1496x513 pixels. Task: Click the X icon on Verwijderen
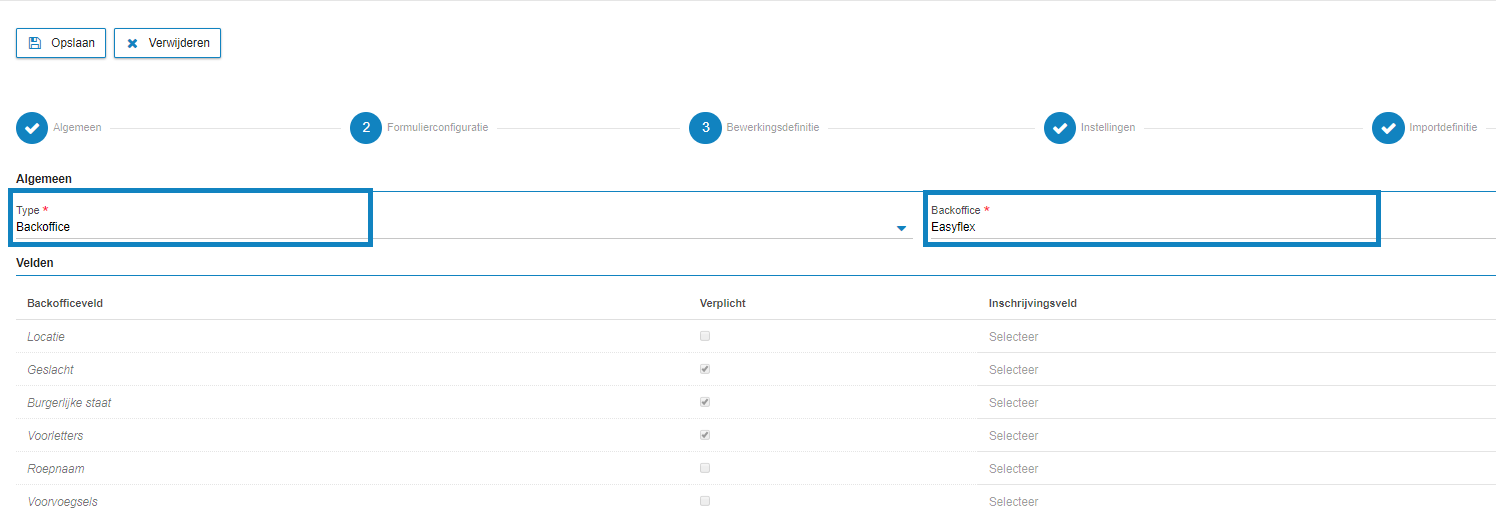132,44
